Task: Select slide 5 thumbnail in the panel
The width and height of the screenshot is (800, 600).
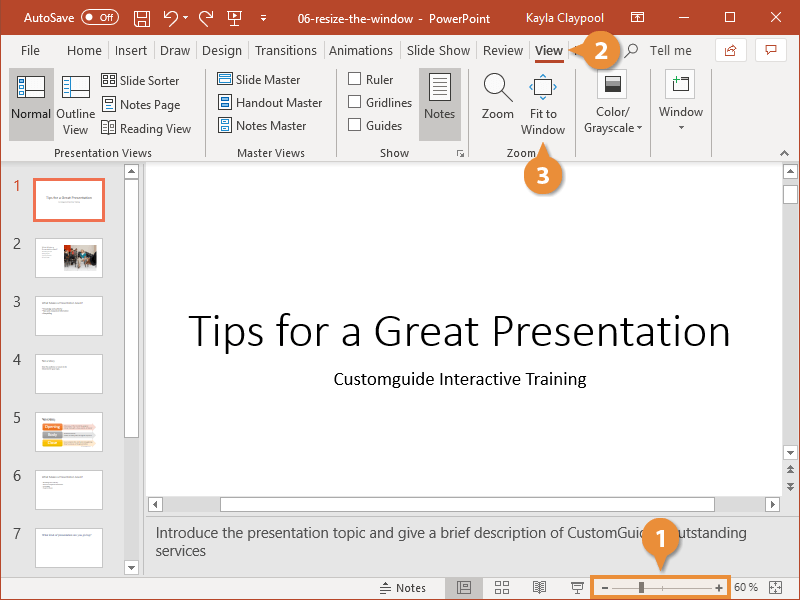Action: pos(68,432)
